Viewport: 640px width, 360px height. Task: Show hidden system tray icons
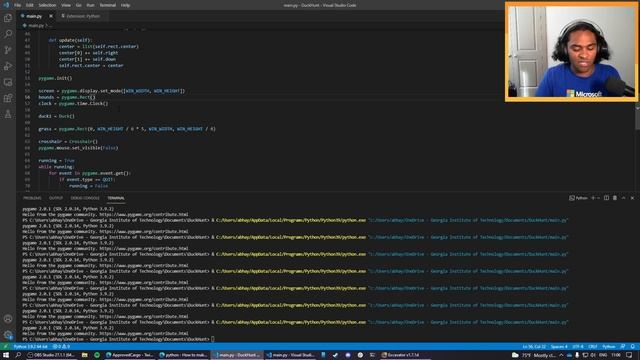(x=561, y=355)
